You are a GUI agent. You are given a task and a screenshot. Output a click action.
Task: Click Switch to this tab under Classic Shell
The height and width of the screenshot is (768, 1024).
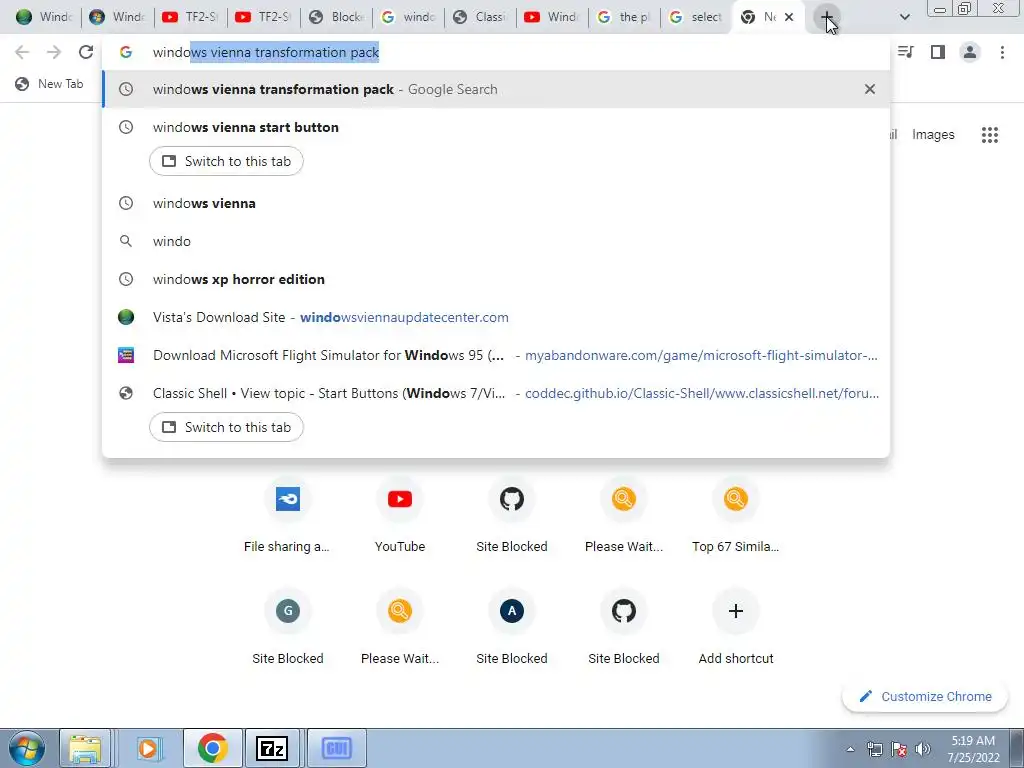226,427
